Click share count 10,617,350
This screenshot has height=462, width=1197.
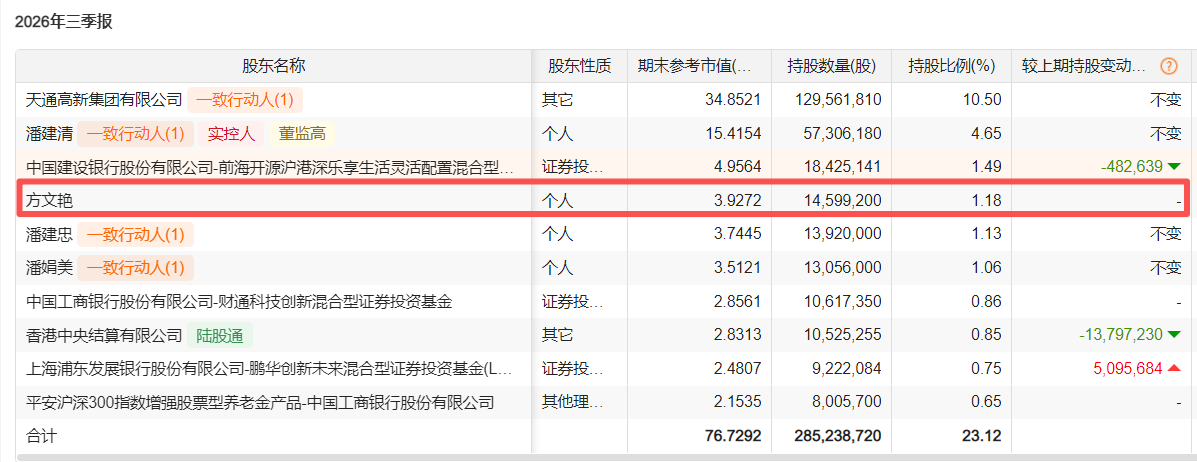click(840, 302)
